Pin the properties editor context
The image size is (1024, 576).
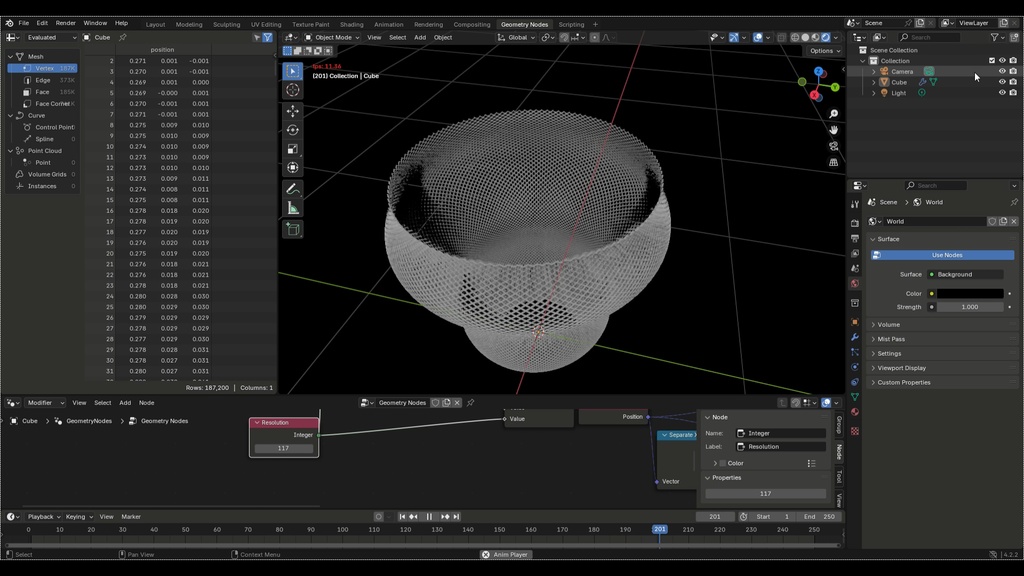(1014, 202)
